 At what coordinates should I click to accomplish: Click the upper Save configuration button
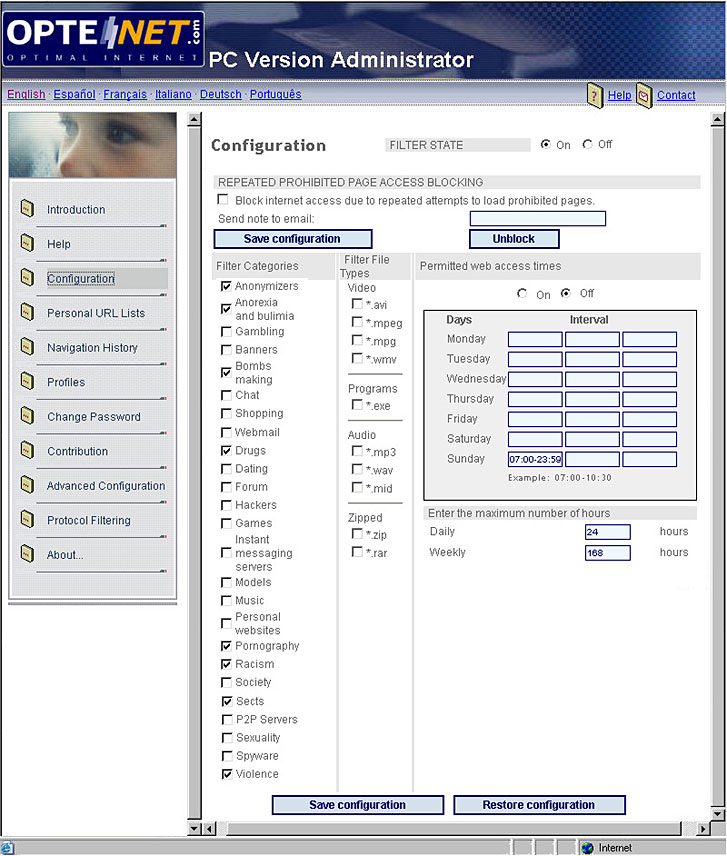click(x=293, y=239)
